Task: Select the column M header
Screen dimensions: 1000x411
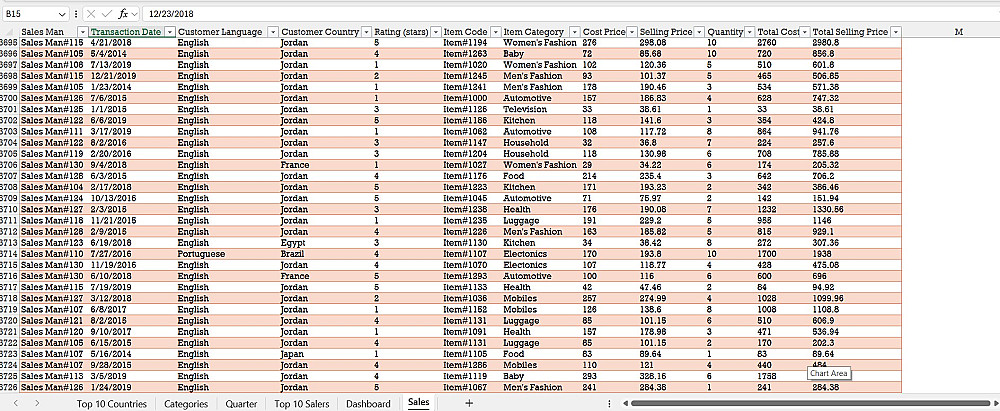Action: coord(958,32)
